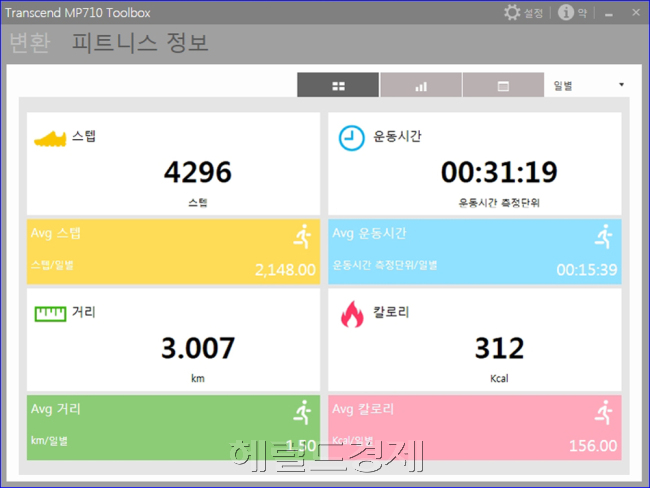Click the 4296 steps count card

pyautogui.click(x=173, y=164)
